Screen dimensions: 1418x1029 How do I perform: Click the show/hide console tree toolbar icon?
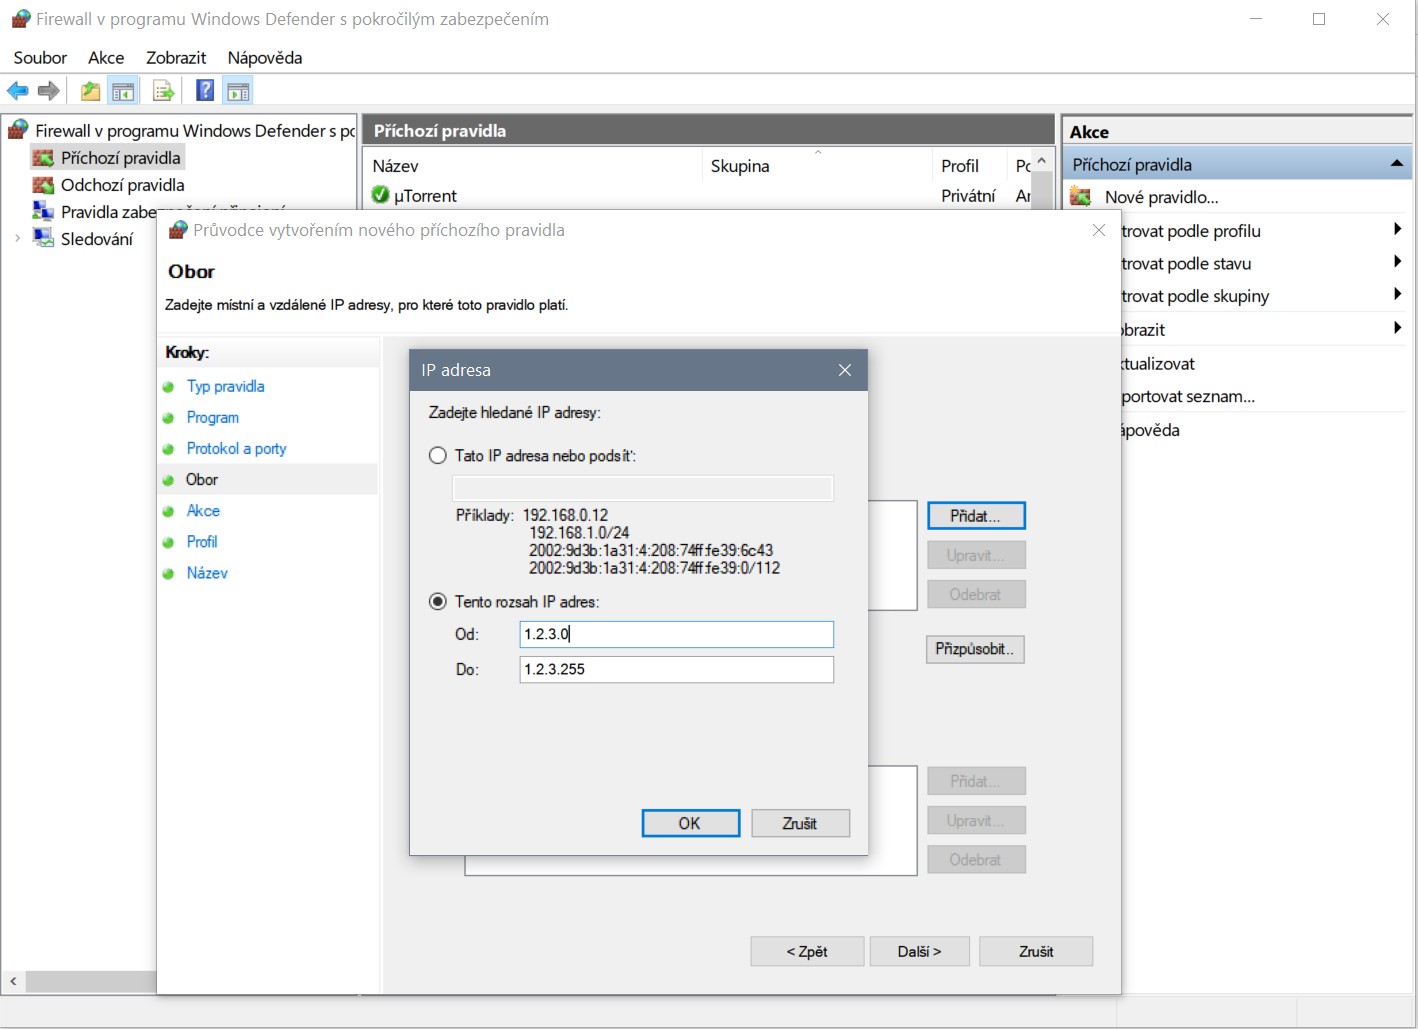click(x=123, y=91)
